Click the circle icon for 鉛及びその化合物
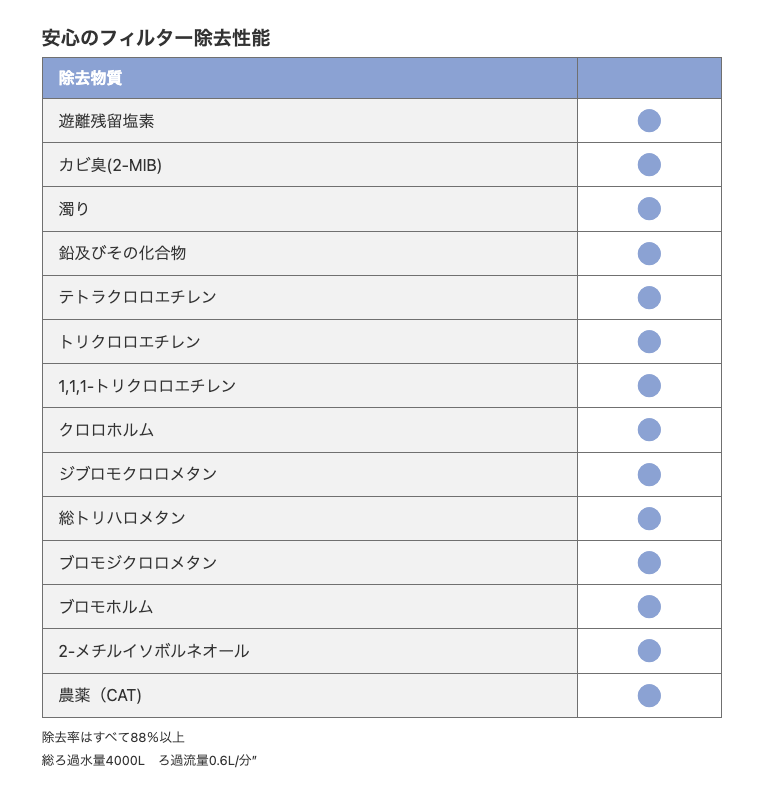The height and width of the screenshot is (791, 775). (x=649, y=253)
